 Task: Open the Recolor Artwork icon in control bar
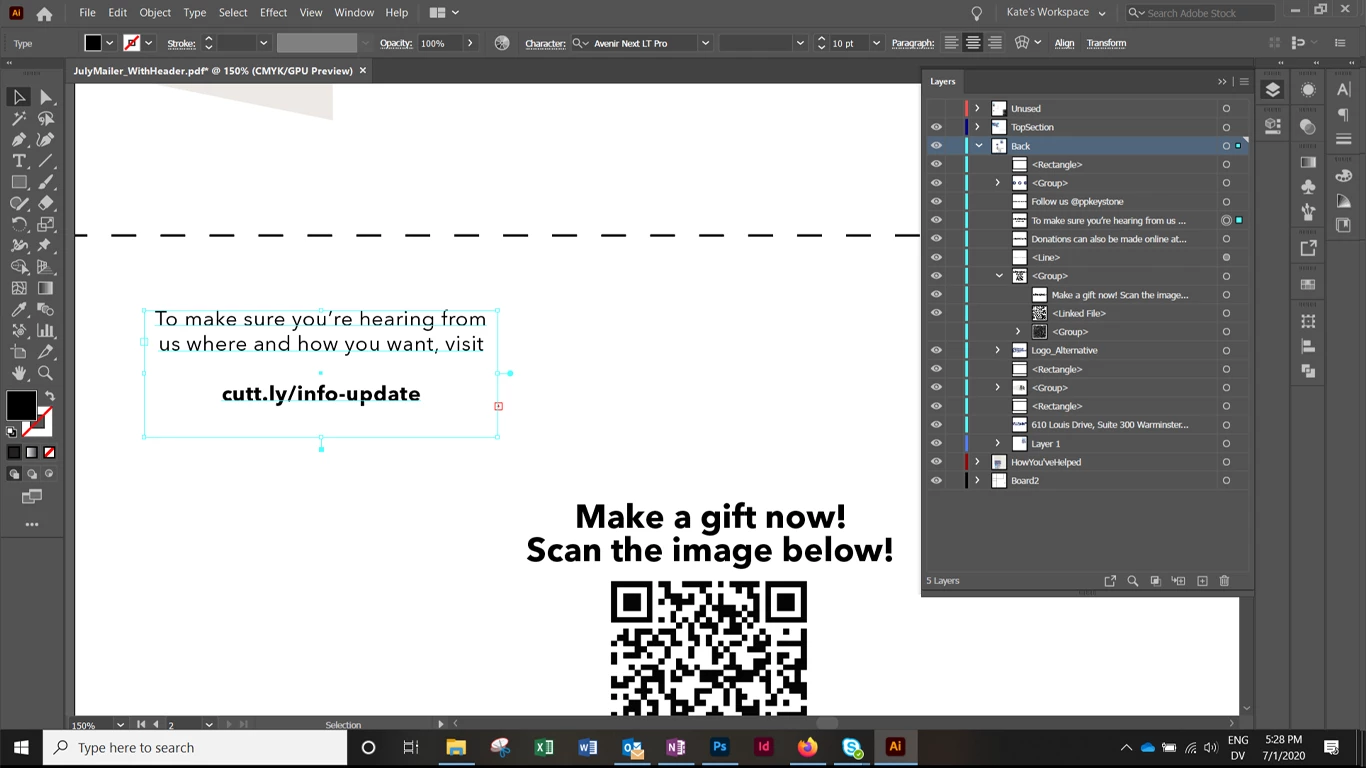(502, 43)
